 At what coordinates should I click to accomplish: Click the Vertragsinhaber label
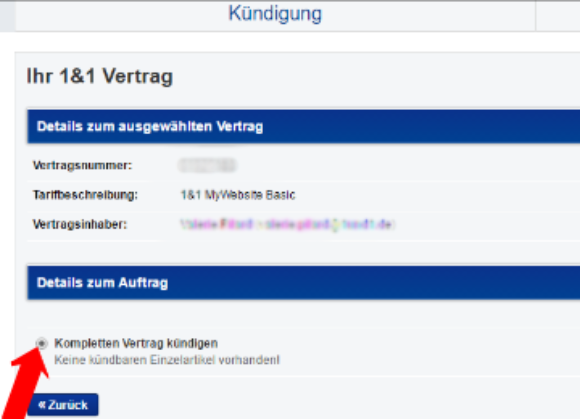[x=80, y=224]
